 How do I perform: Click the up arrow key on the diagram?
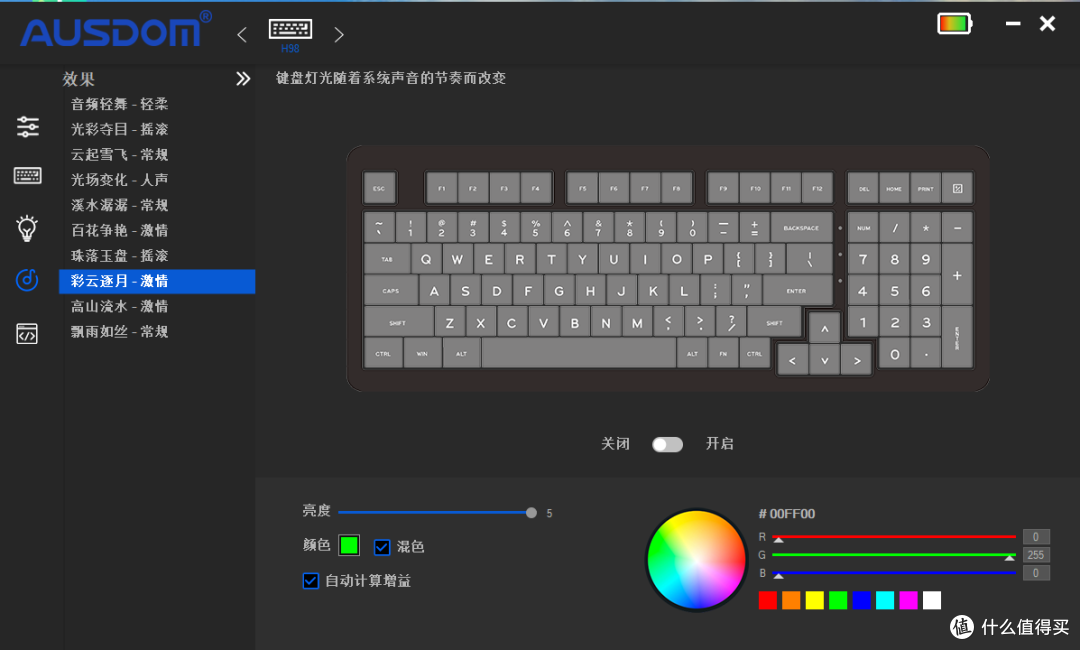(x=824, y=328)
